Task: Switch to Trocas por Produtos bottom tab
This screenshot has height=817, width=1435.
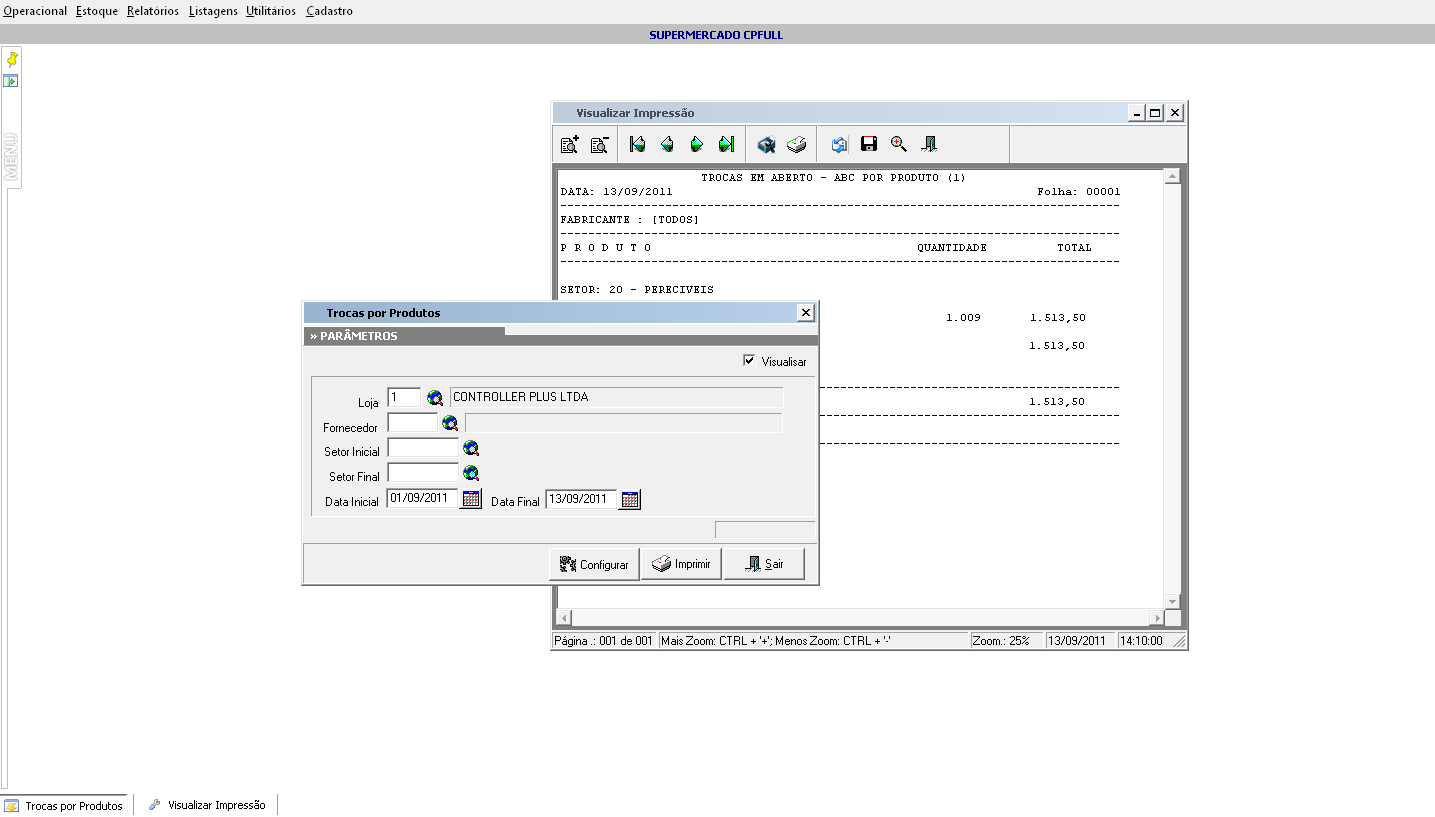Action: (x=64, y=805)
